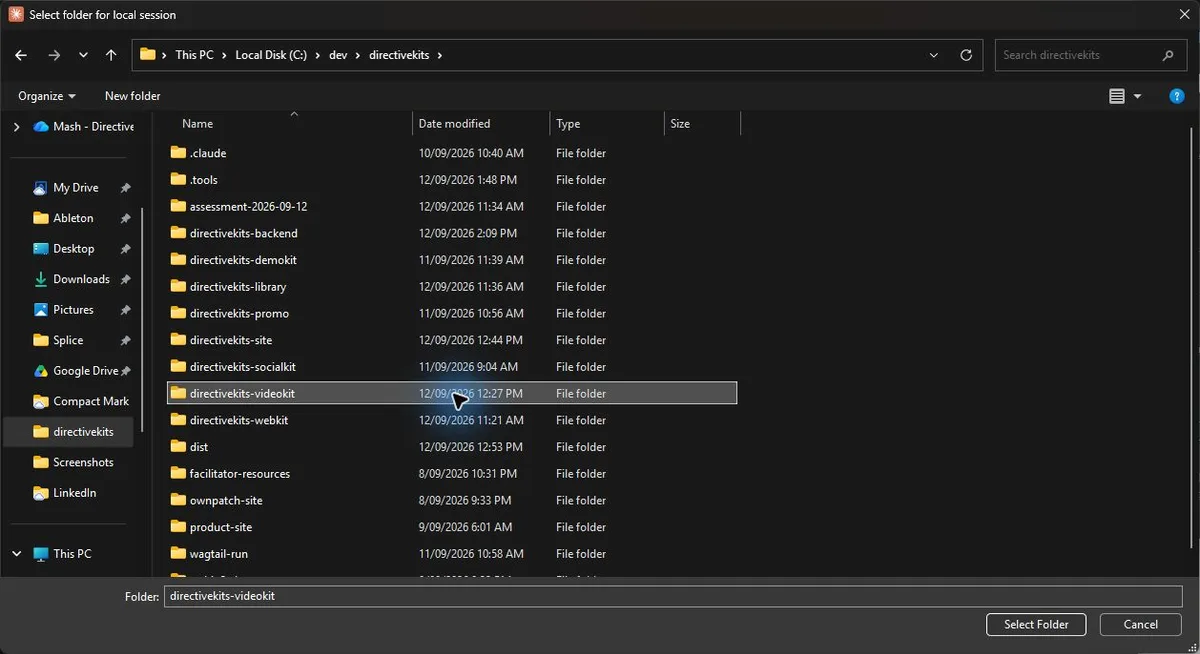Click the folder icon in address bar
1200x654 pixels.
click(x=148, y=55)
